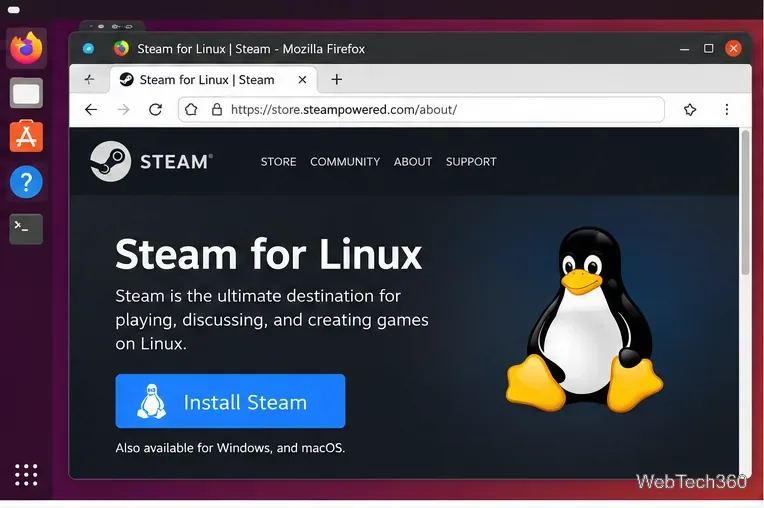This screenshot has width=764, height=508.
Task: Click the 'Steam for Linux' heading
Action: click(268, 254)
